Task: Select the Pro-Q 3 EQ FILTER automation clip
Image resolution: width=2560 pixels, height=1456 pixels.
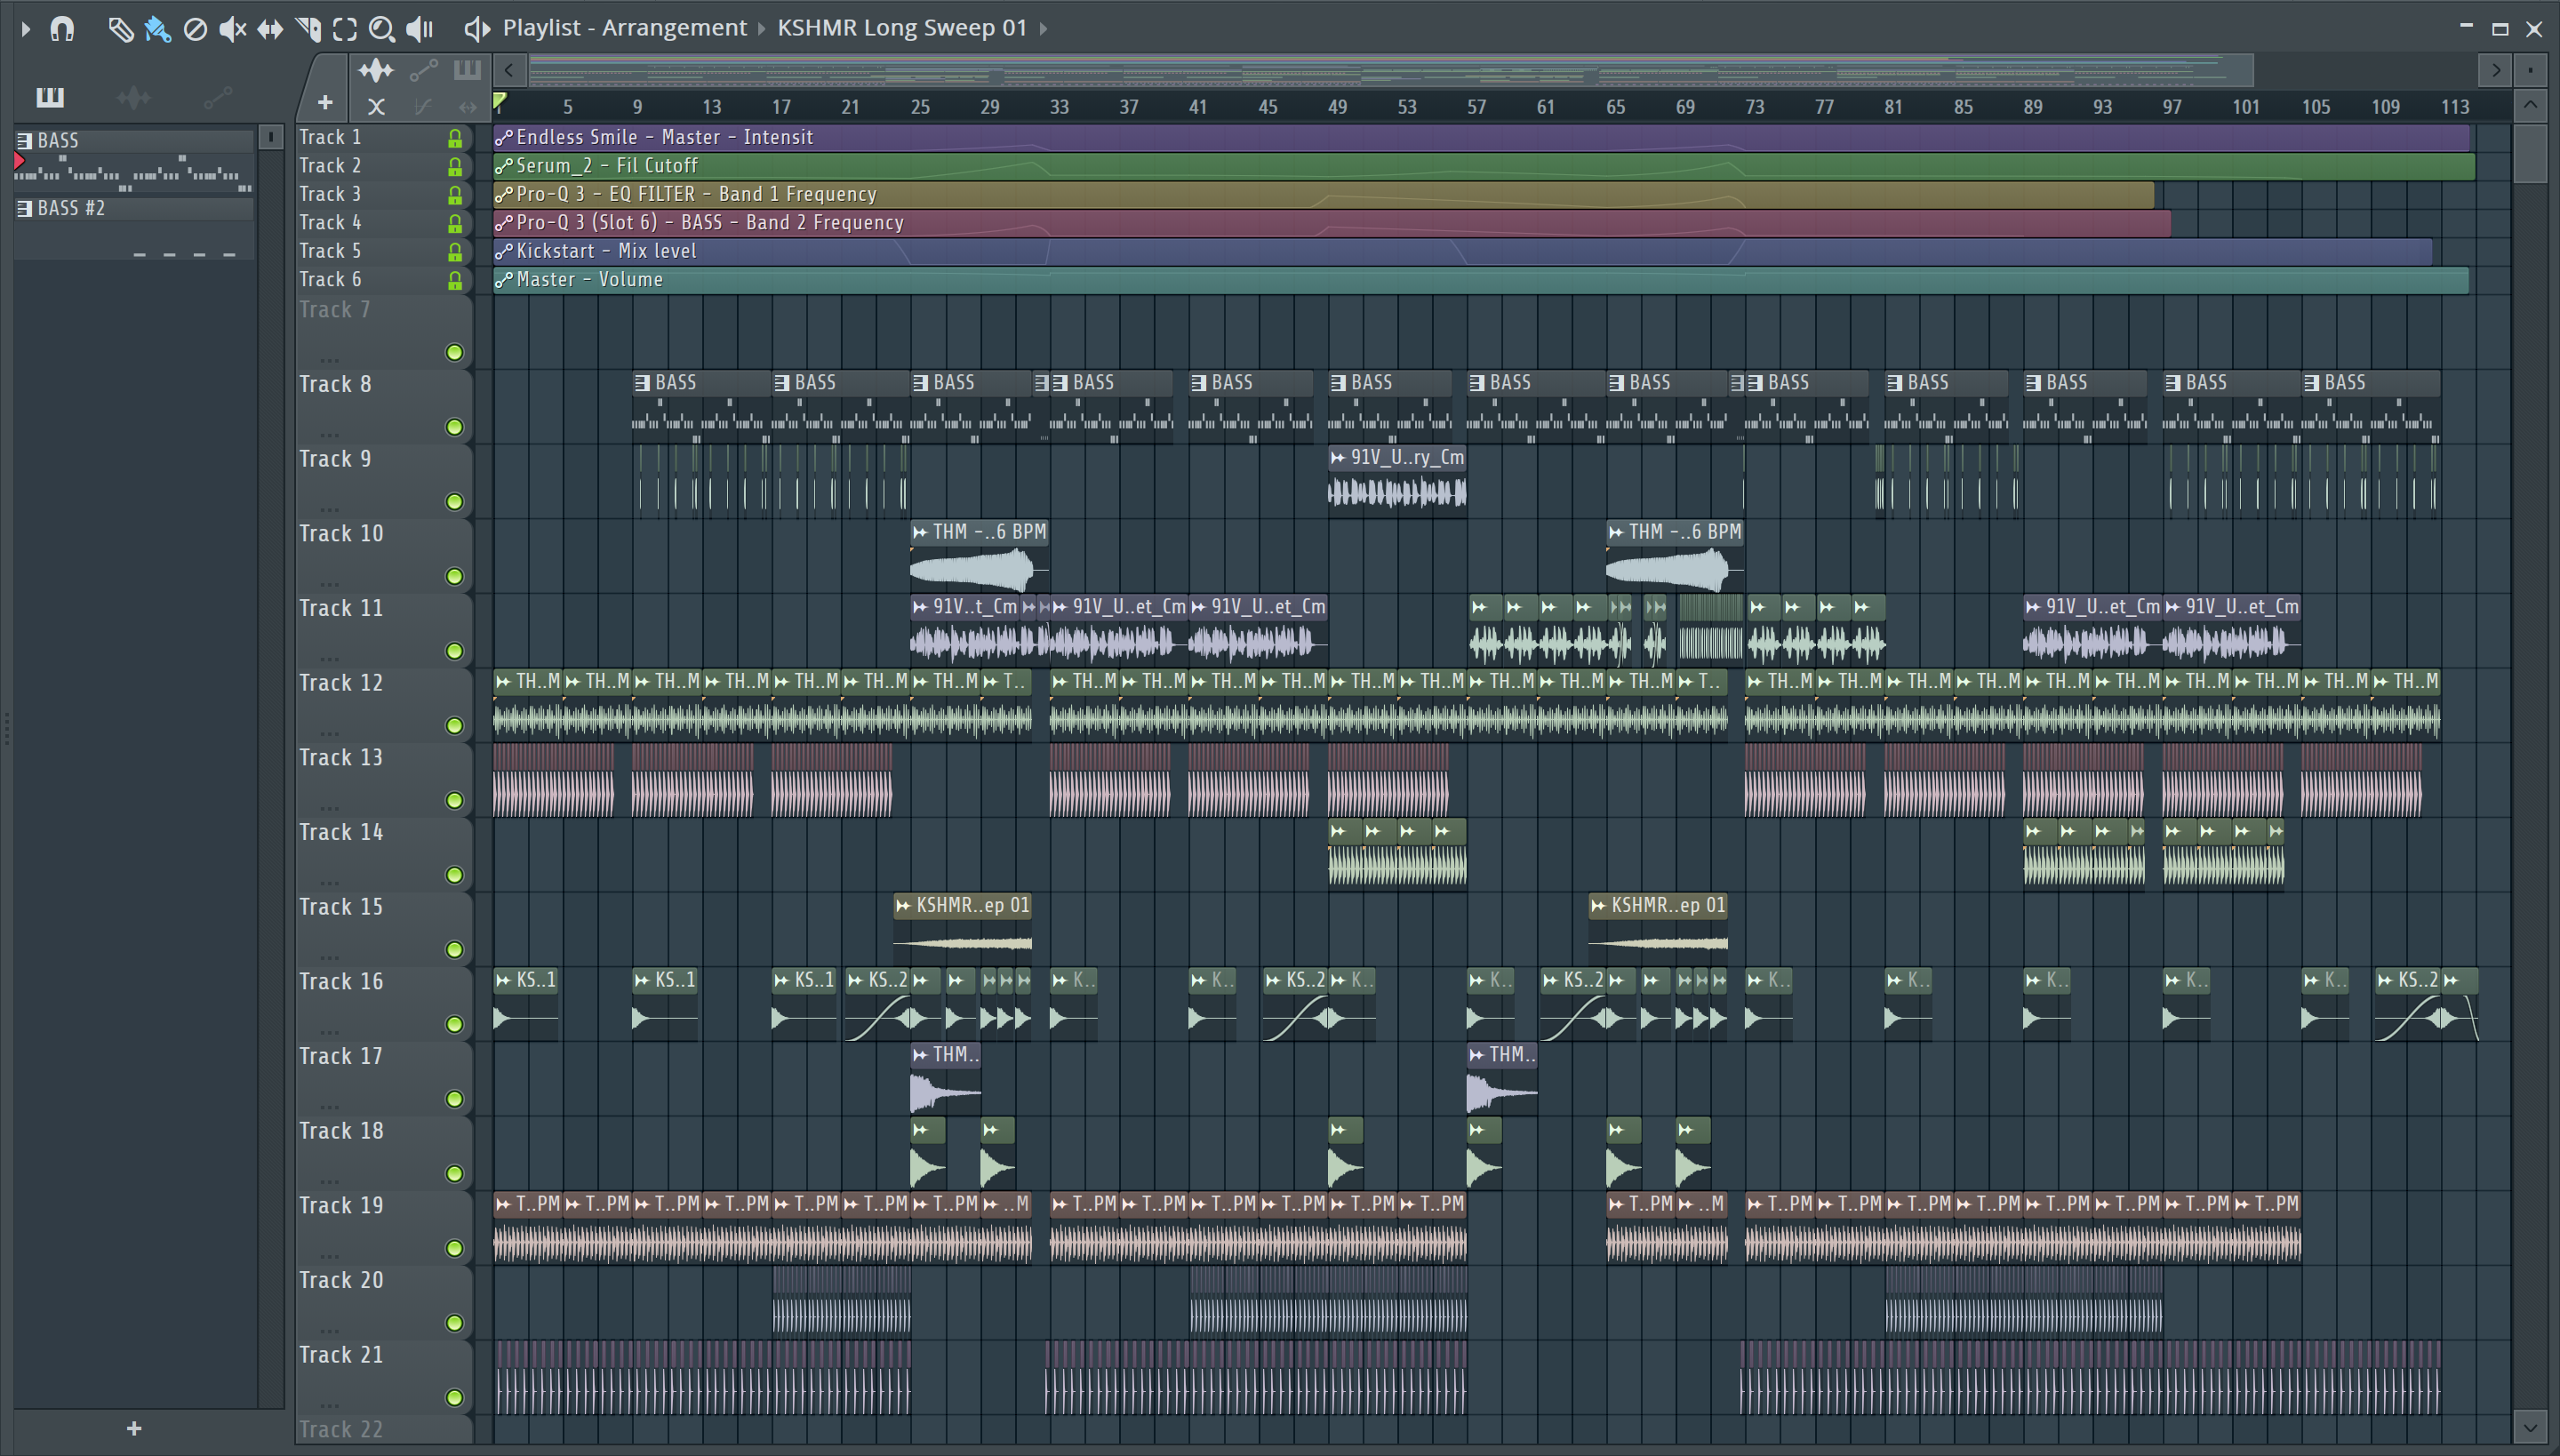Action: coord(1323,195)
